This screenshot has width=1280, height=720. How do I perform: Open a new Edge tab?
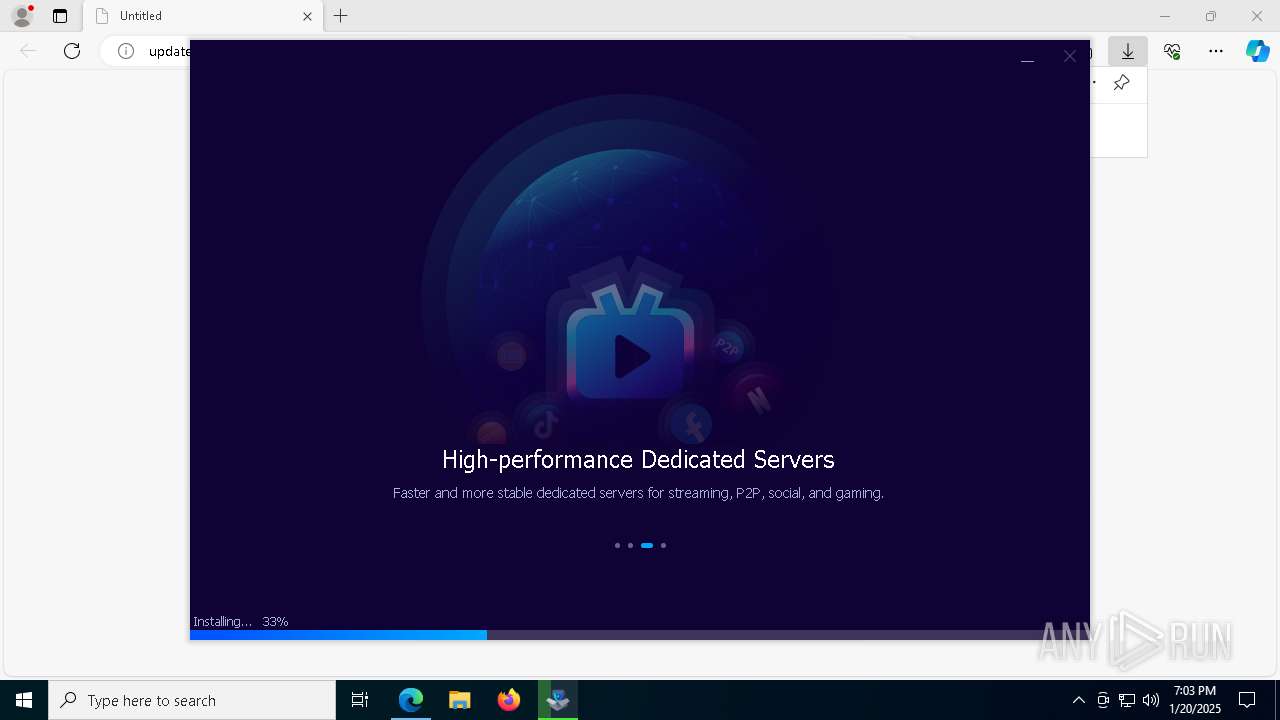click(341, 16)
